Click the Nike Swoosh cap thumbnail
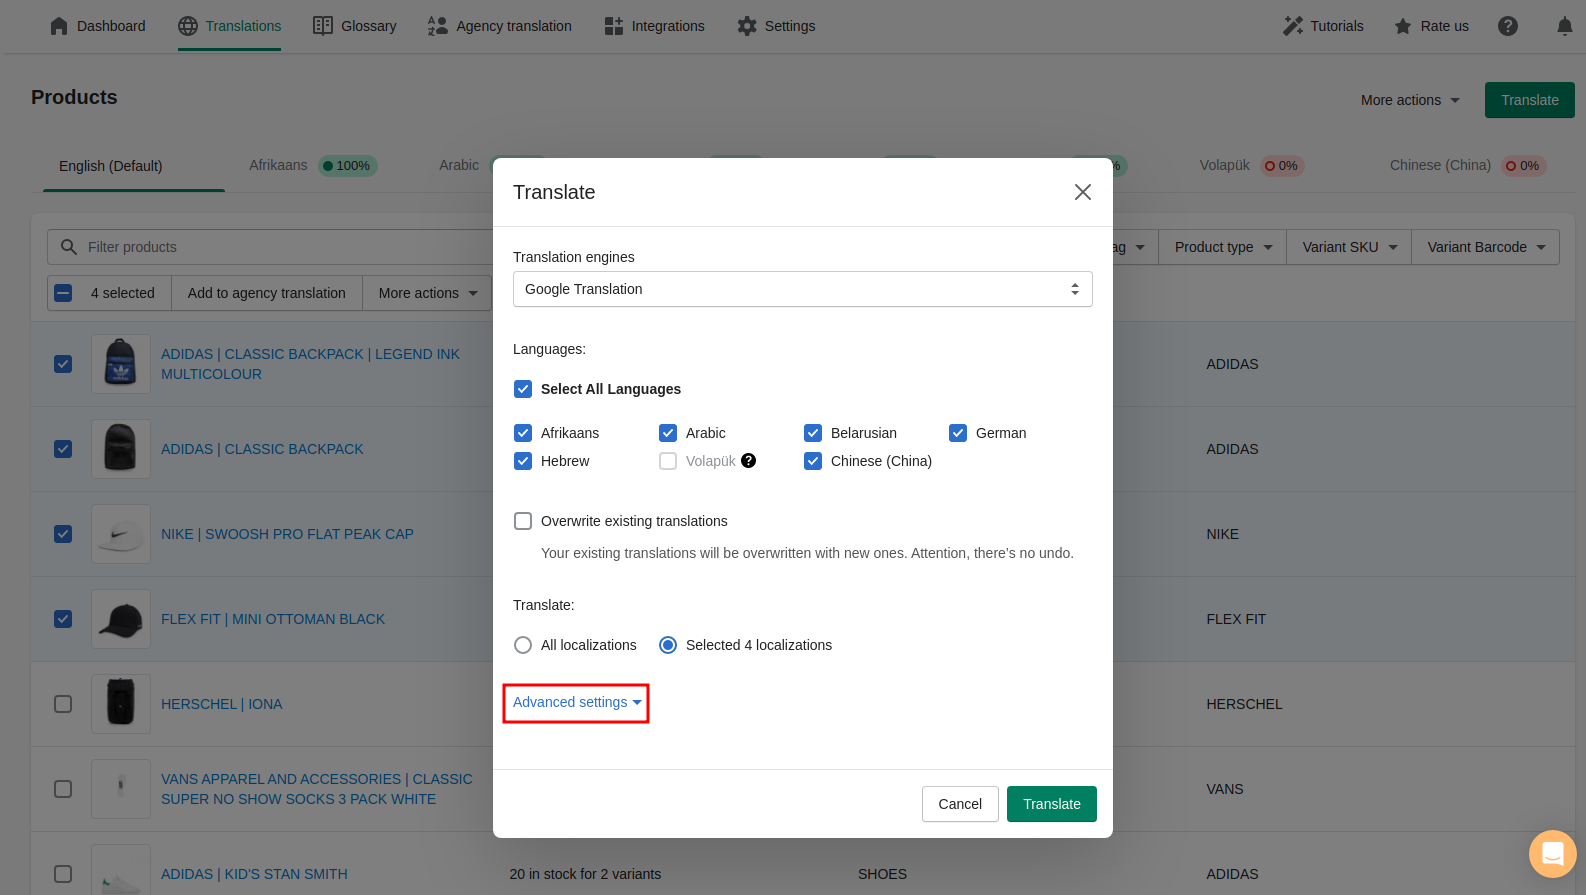The height and width of the screenshot is (895, 1586). 121,534
